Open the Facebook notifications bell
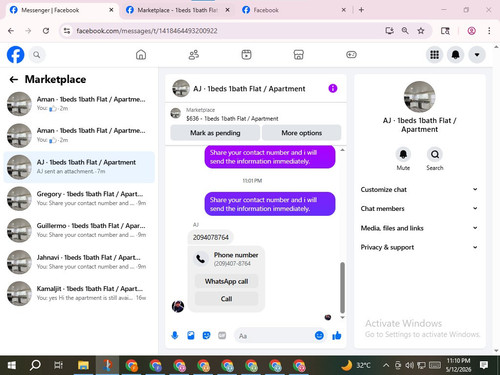Image resolution: width=500 pixels, height=375 pixels. pos(456,55)
